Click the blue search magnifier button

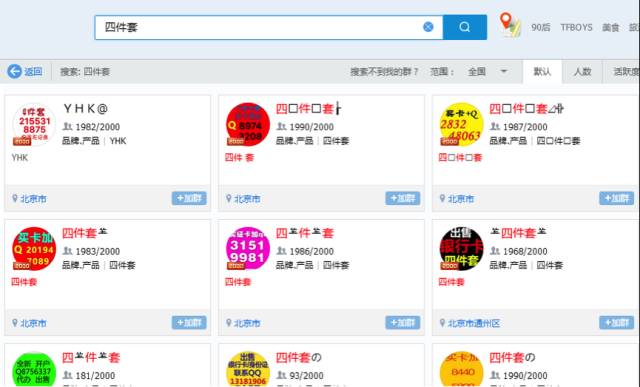tap(464, 27)
